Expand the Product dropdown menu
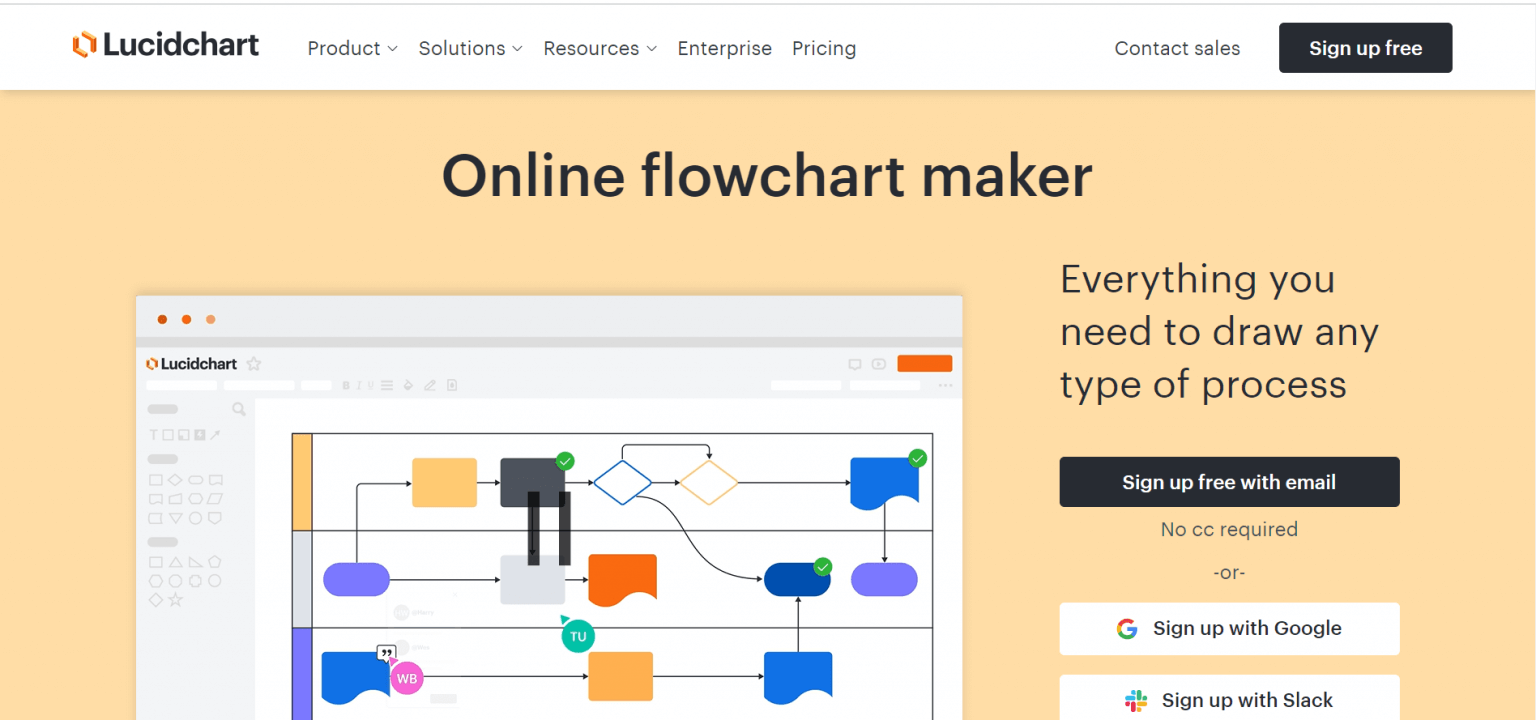This screenshot has height=720, width=1536. 352,48
